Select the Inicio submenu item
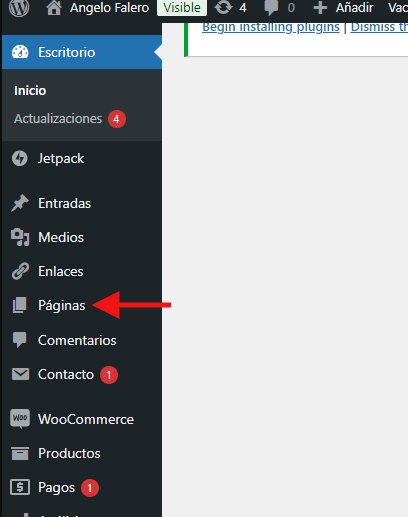This screenshot has height=517, width=408. click(x=30, y=91)
